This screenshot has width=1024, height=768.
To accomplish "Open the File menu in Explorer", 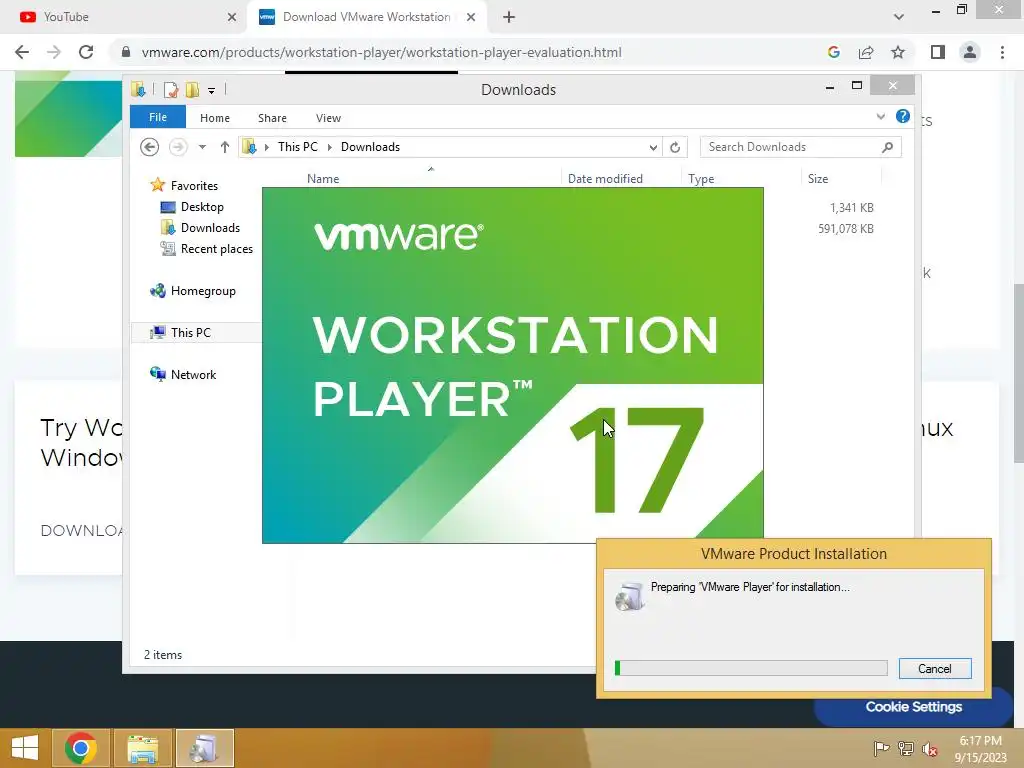I will [x=158, y=117].
